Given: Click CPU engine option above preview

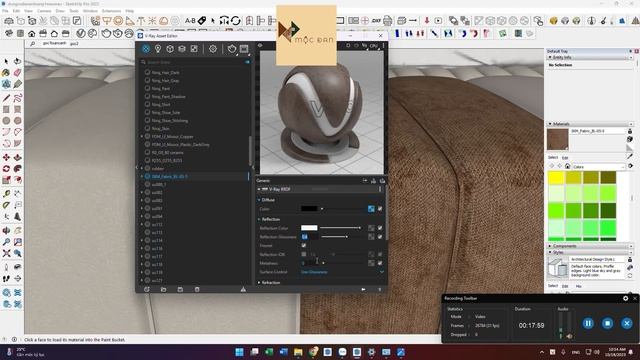Looking at the screenshot, I should point(373,46).
